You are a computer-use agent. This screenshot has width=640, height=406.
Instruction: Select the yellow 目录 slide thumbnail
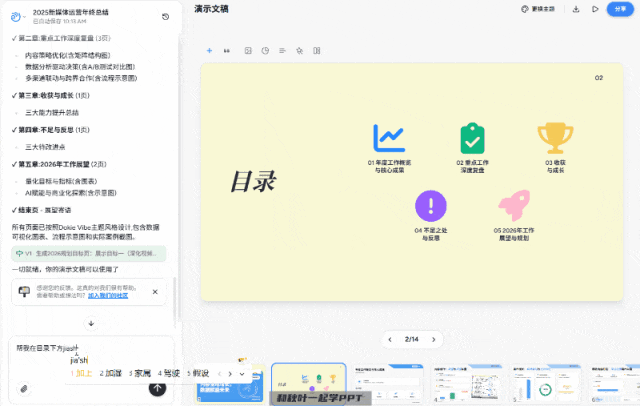point(309,382)
